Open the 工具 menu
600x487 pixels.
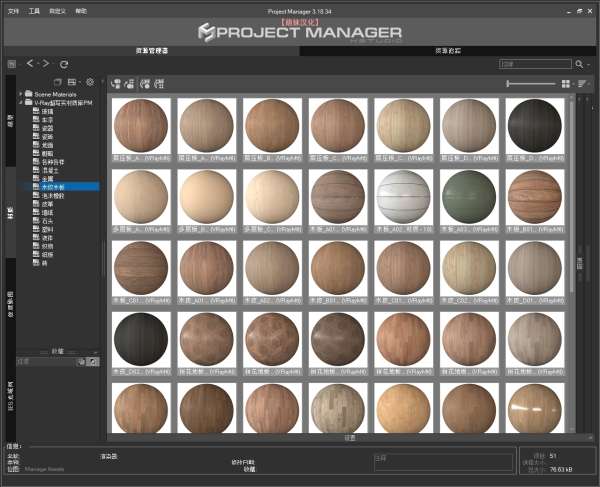35,9
